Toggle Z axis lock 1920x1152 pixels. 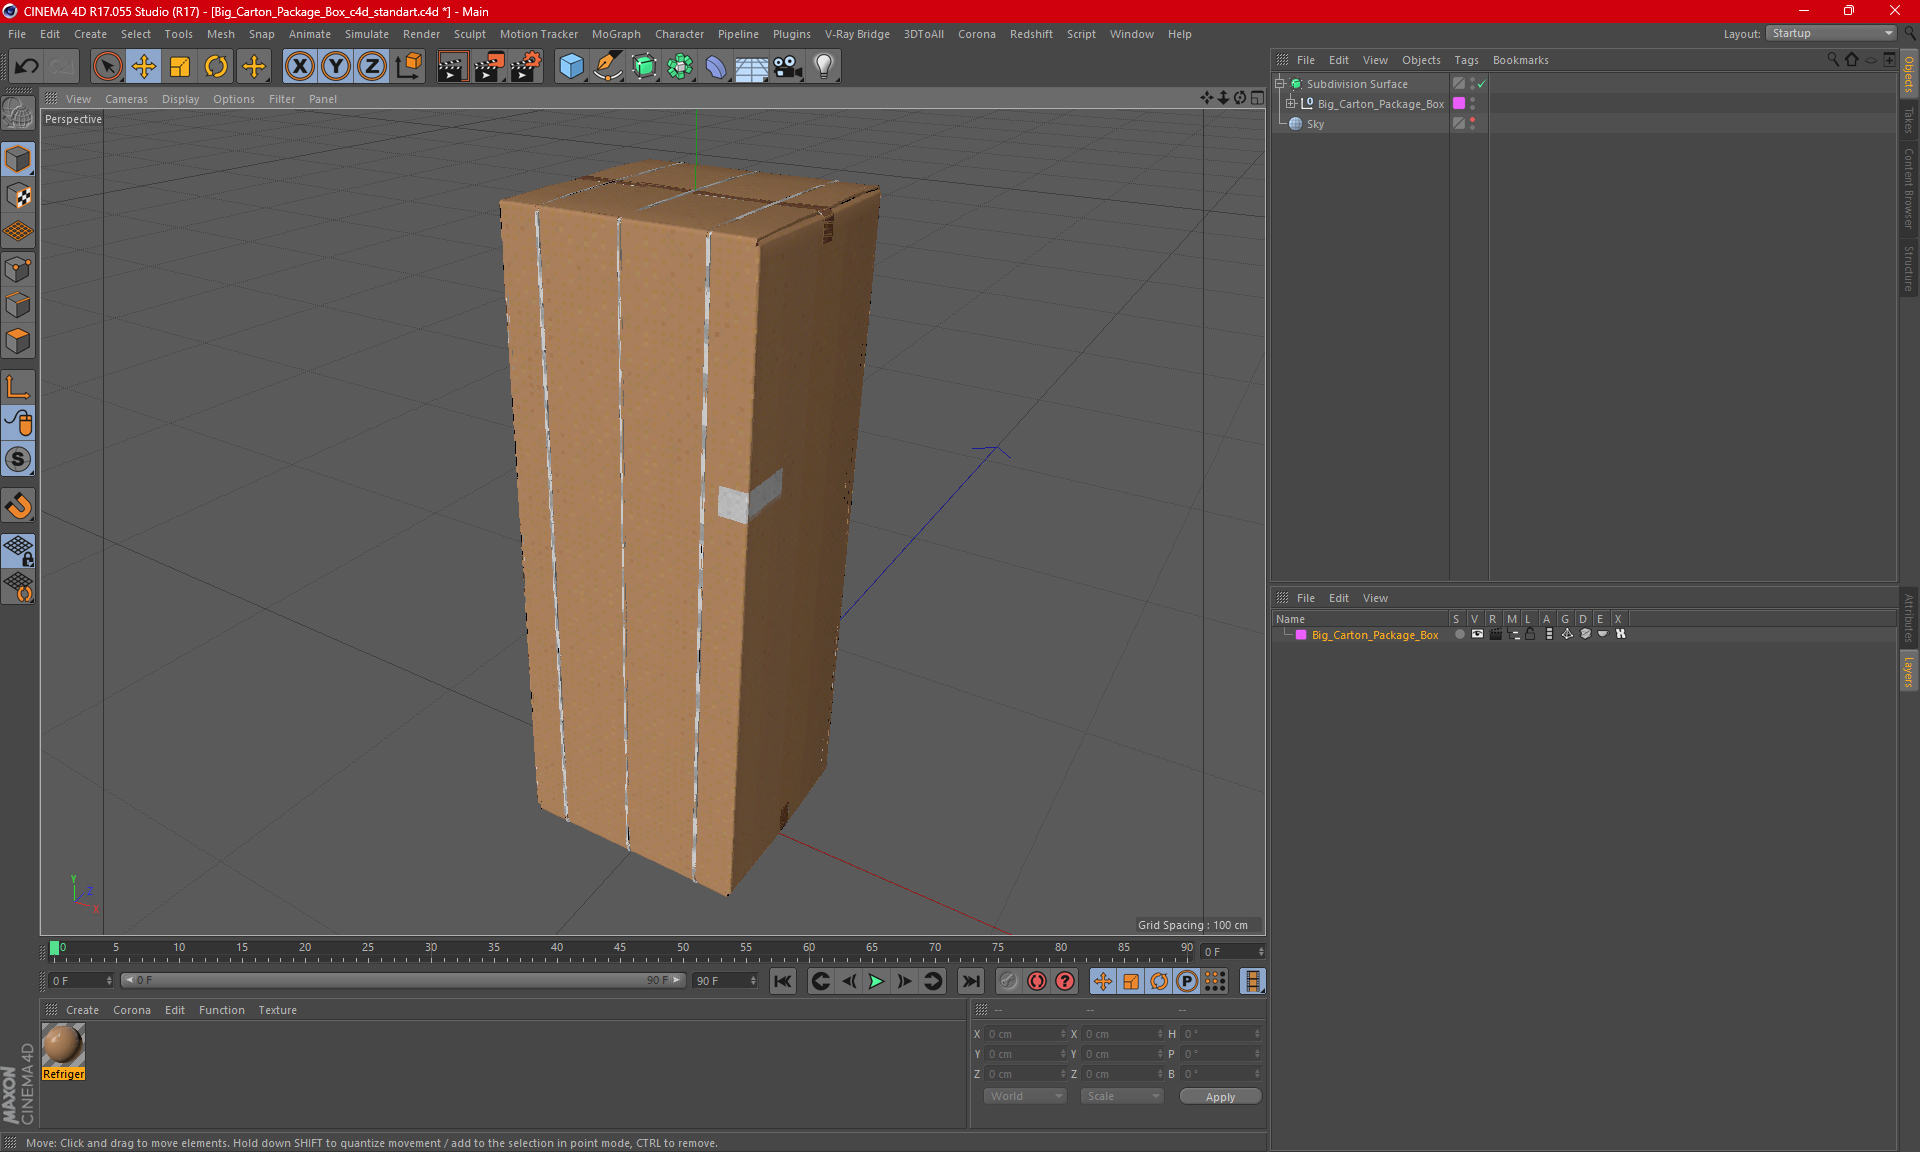tap(372, 67)
